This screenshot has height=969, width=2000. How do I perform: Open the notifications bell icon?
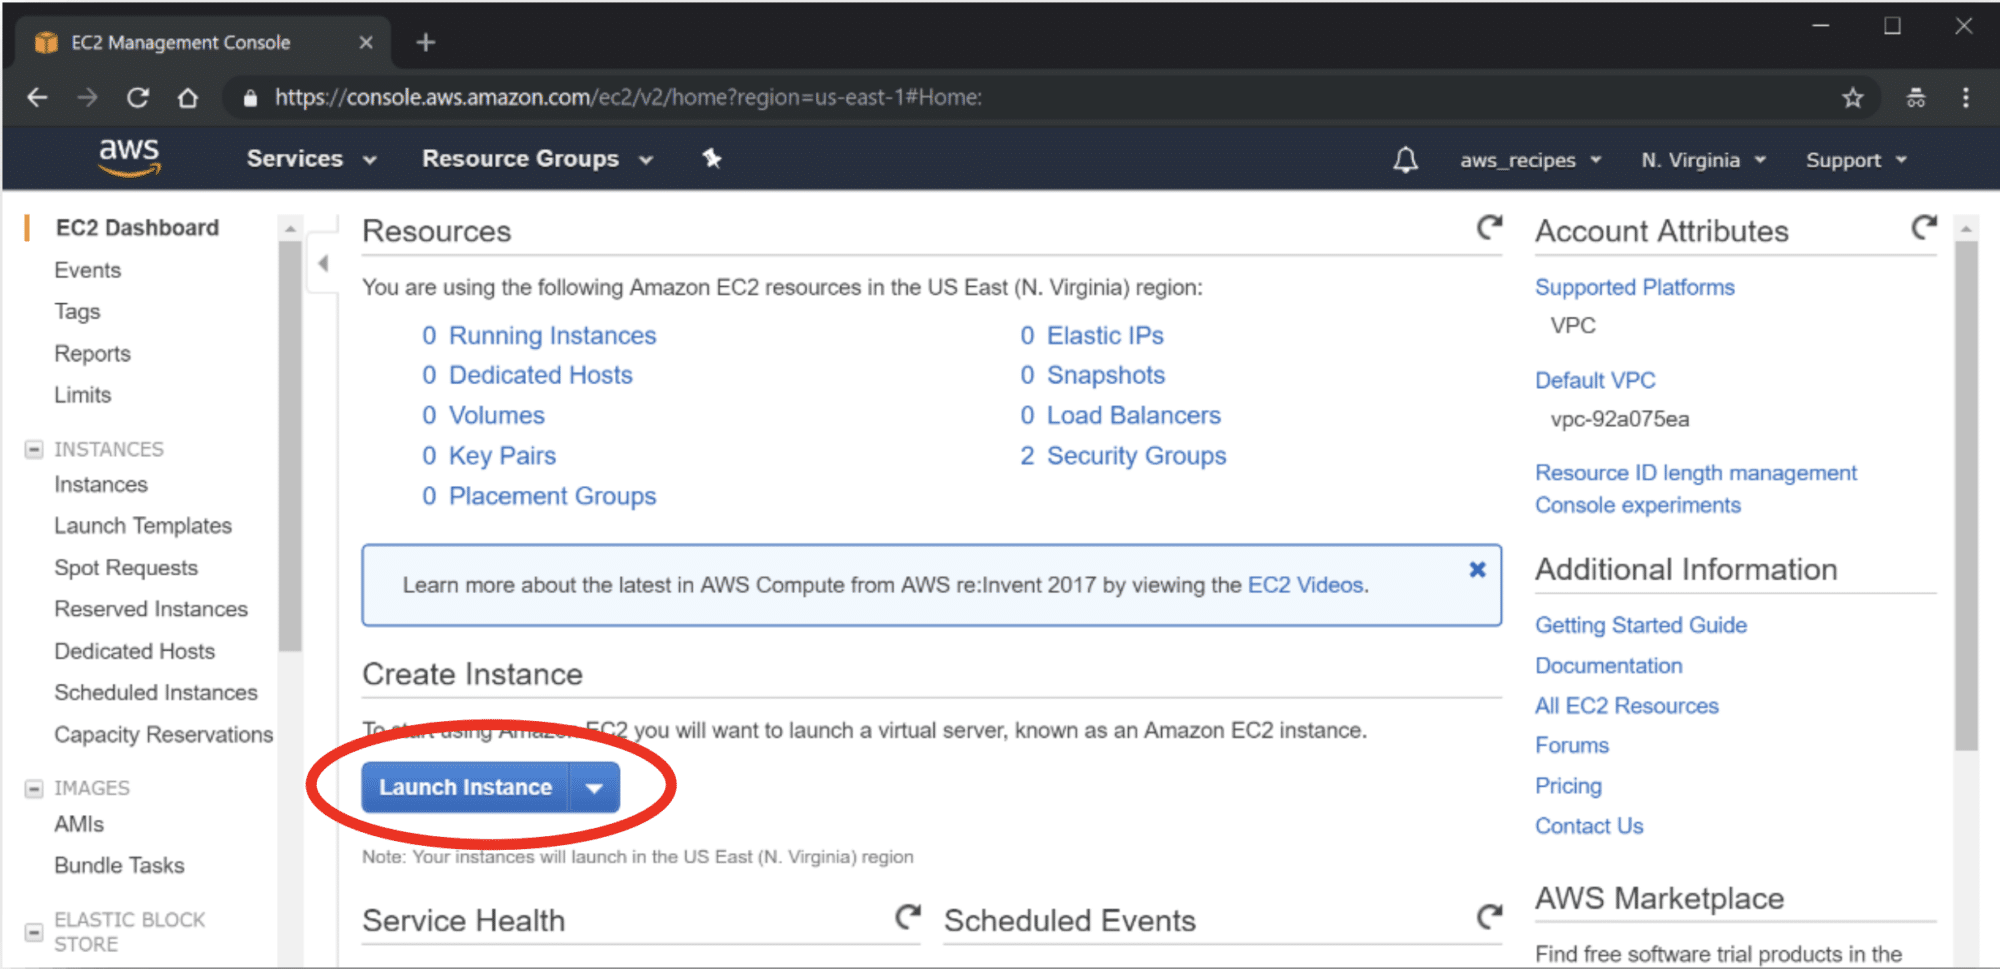point(1405,160)
